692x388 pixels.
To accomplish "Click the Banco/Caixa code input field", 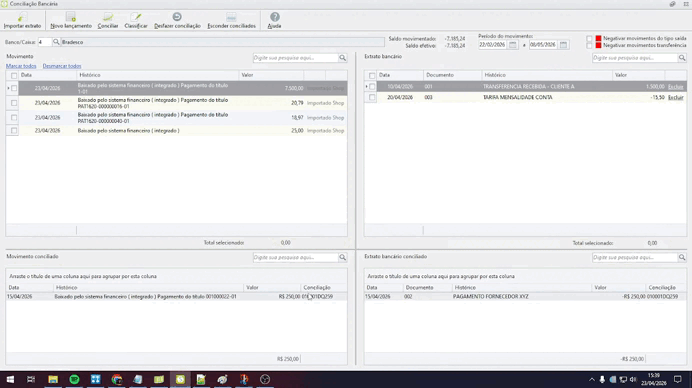I will click(x=45, y=42).
